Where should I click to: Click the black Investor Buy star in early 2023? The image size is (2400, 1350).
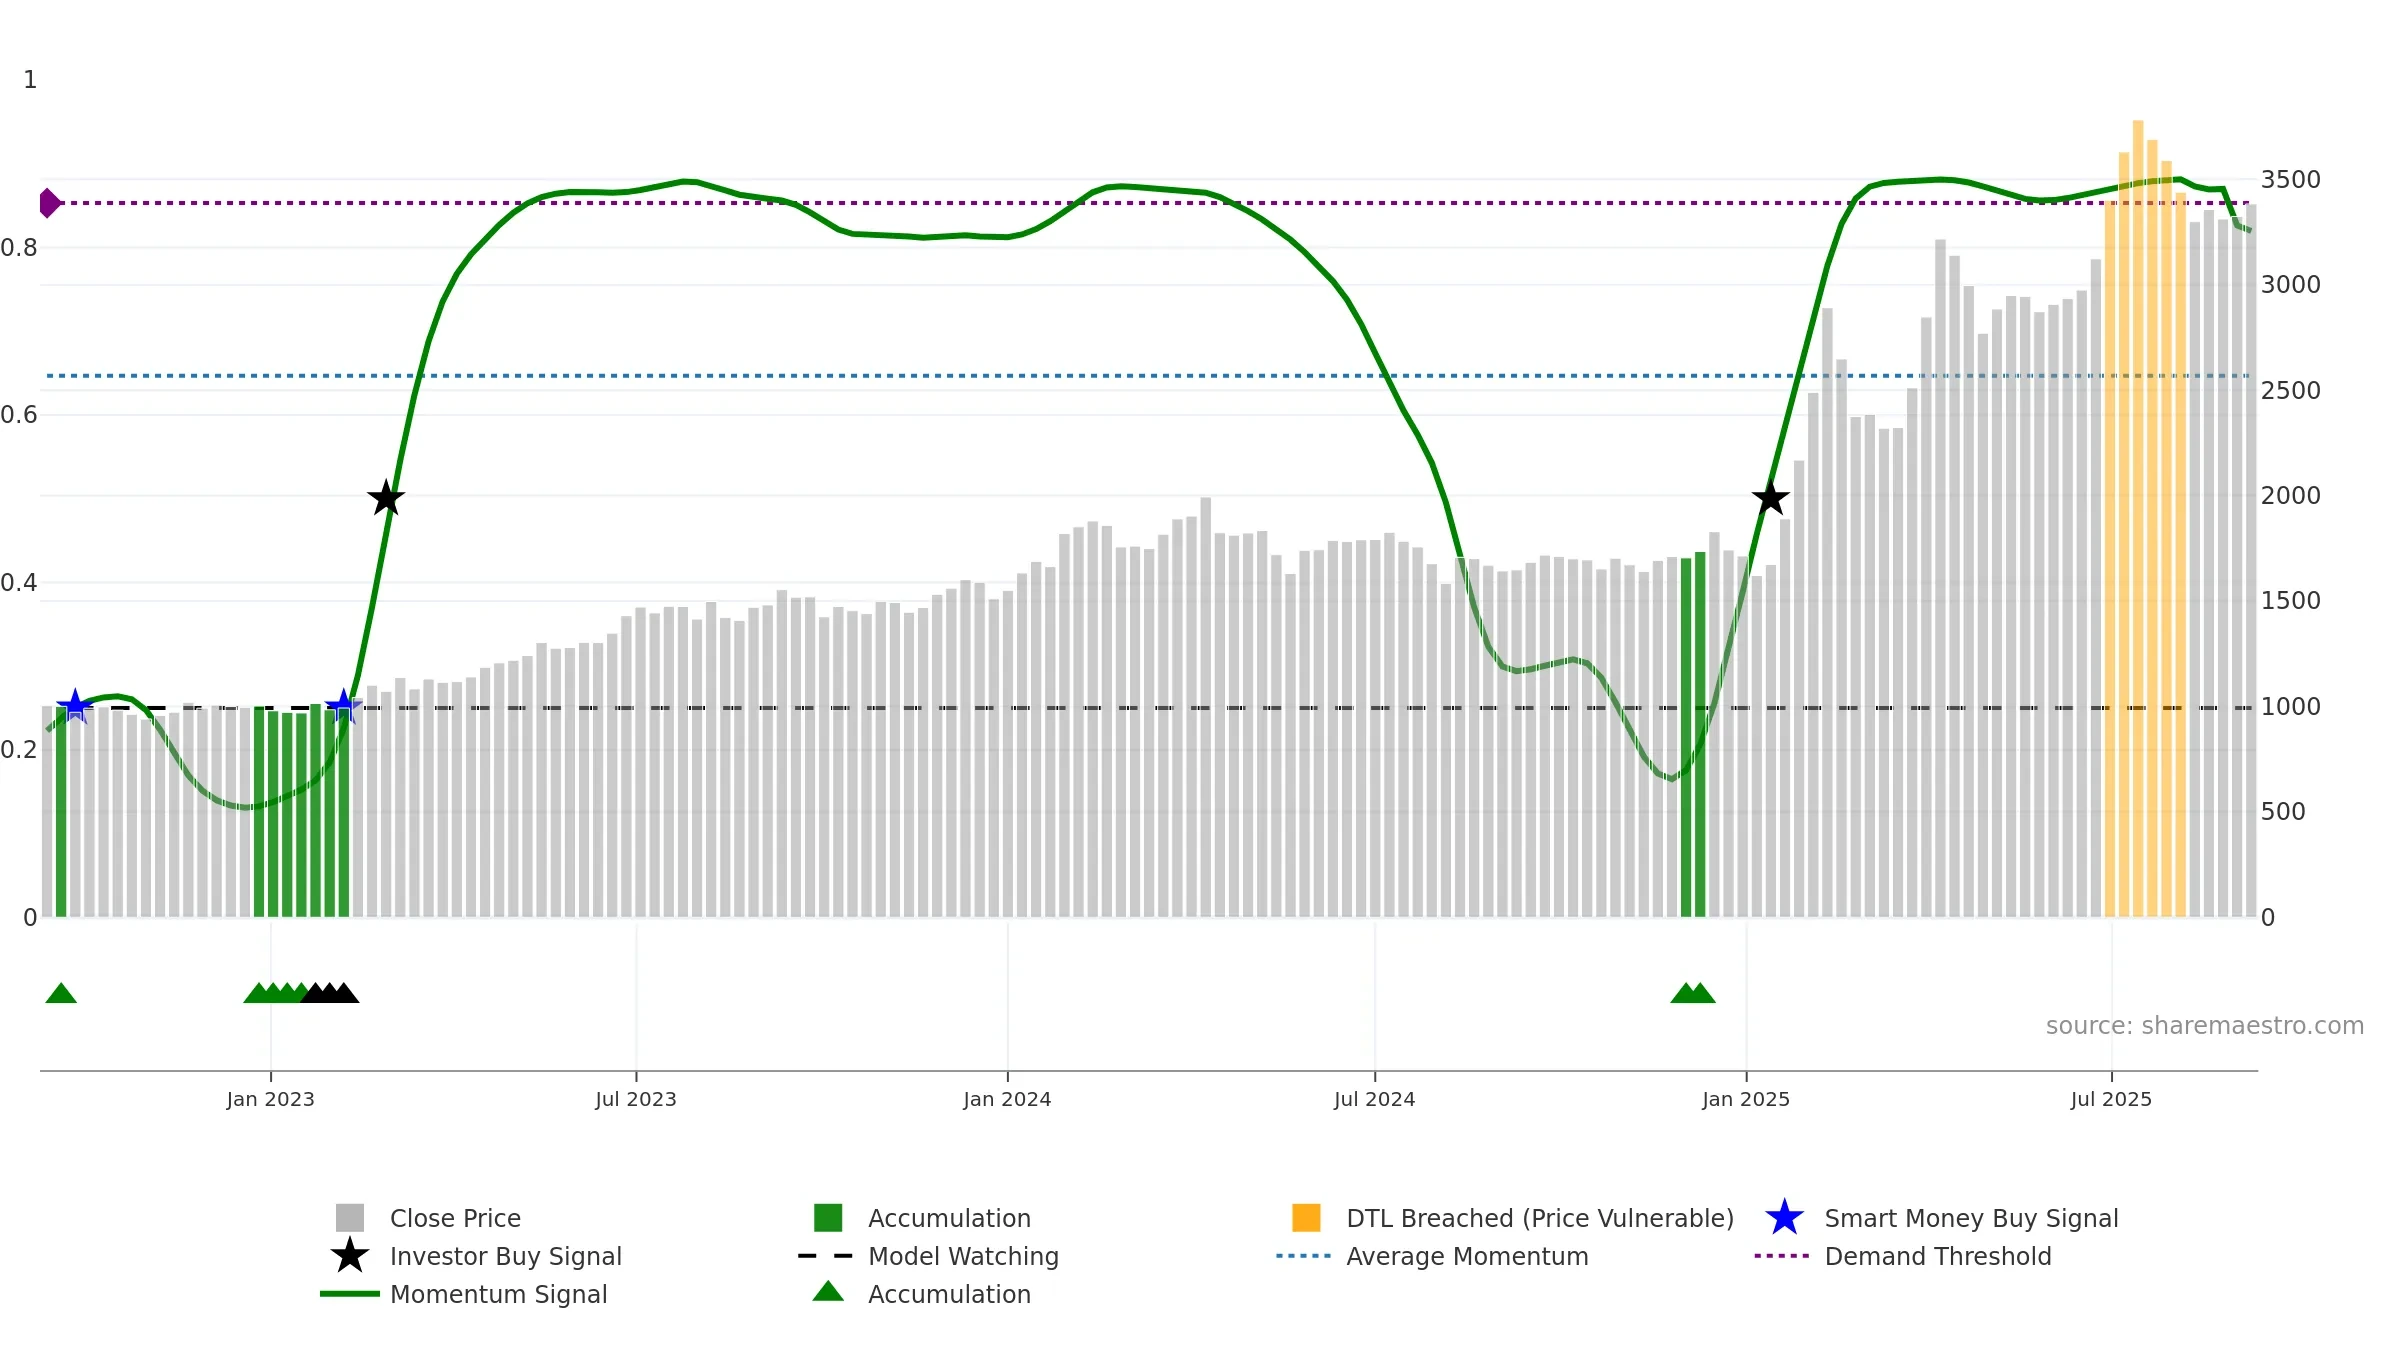[386, 498]
